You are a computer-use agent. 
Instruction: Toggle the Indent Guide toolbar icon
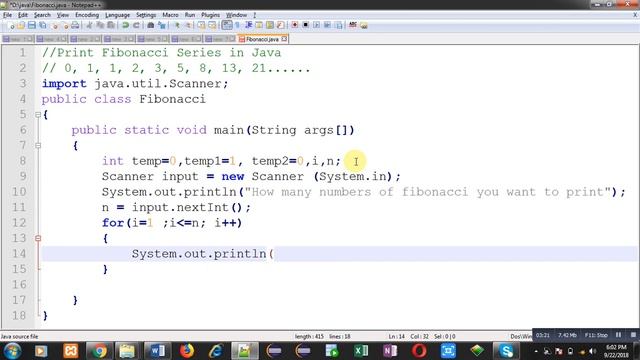[248, 25]
